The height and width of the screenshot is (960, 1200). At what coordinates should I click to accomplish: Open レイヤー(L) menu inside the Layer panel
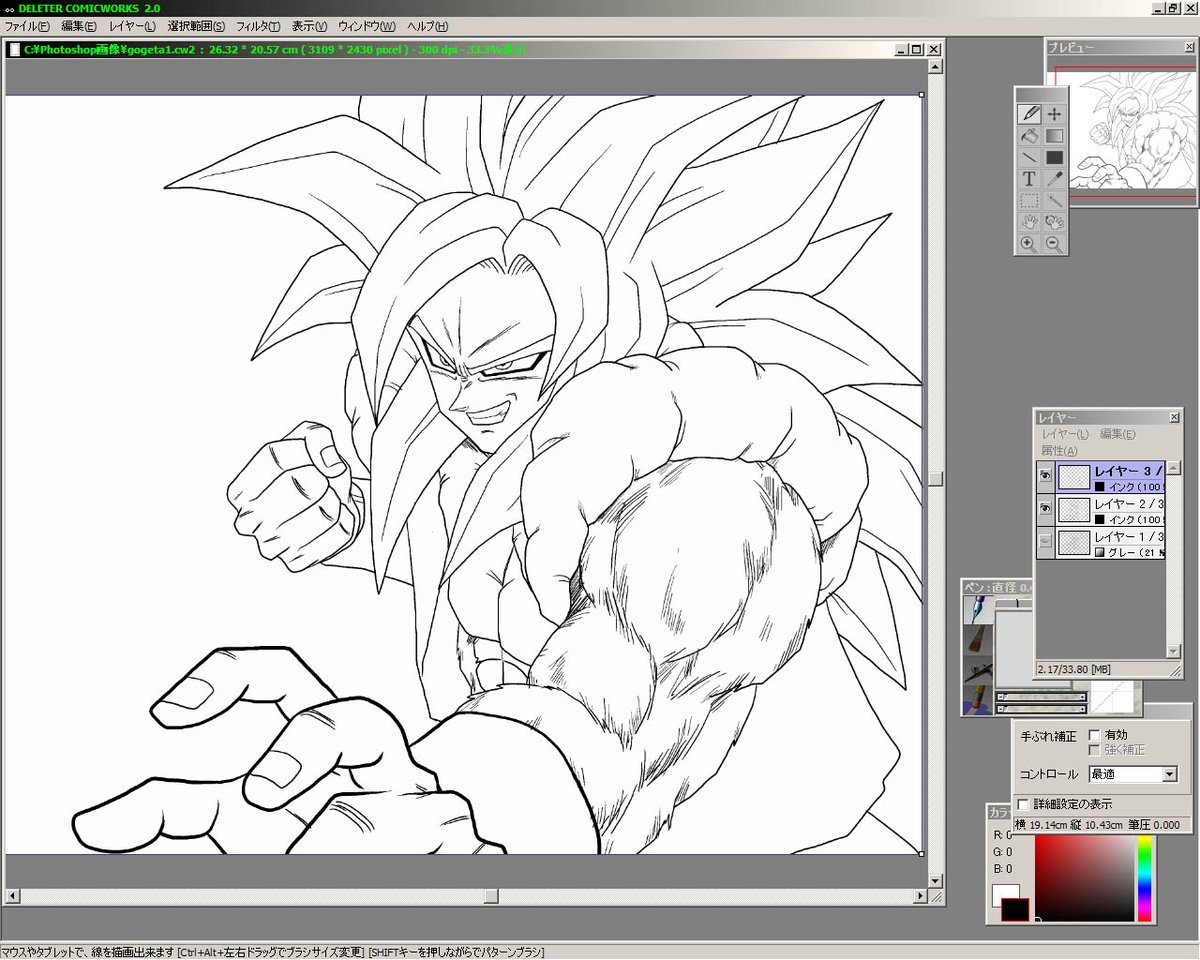click(1066, 434)
